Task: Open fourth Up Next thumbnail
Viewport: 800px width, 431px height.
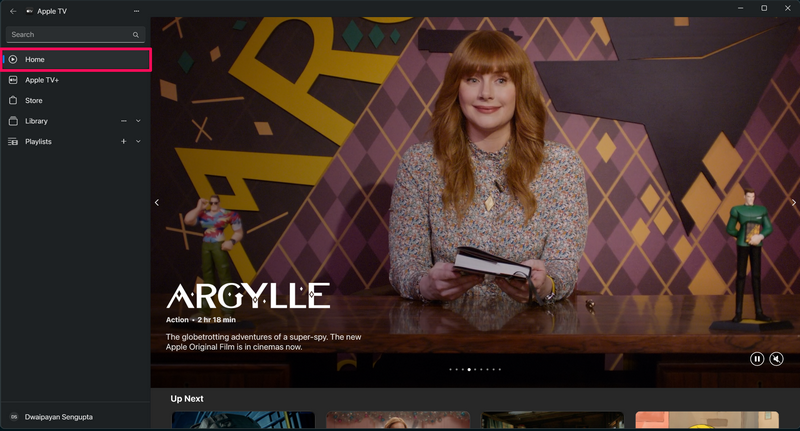Action: pyautogui.click(x=707, y=420)
